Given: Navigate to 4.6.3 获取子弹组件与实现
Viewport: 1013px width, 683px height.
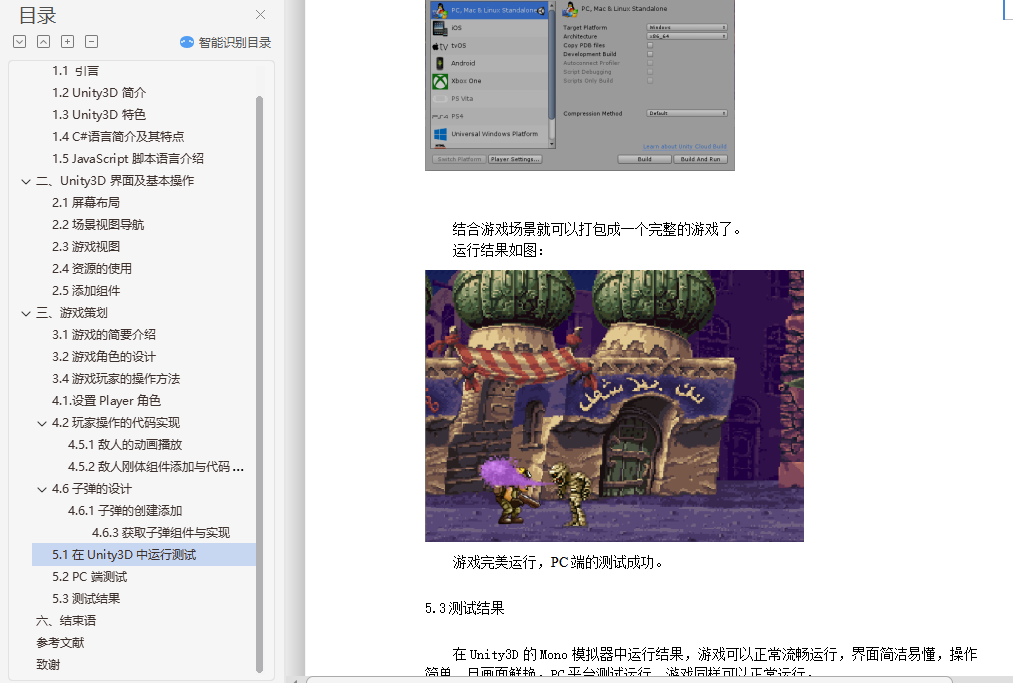Looking at the screenshot, I should pos(161,532).
